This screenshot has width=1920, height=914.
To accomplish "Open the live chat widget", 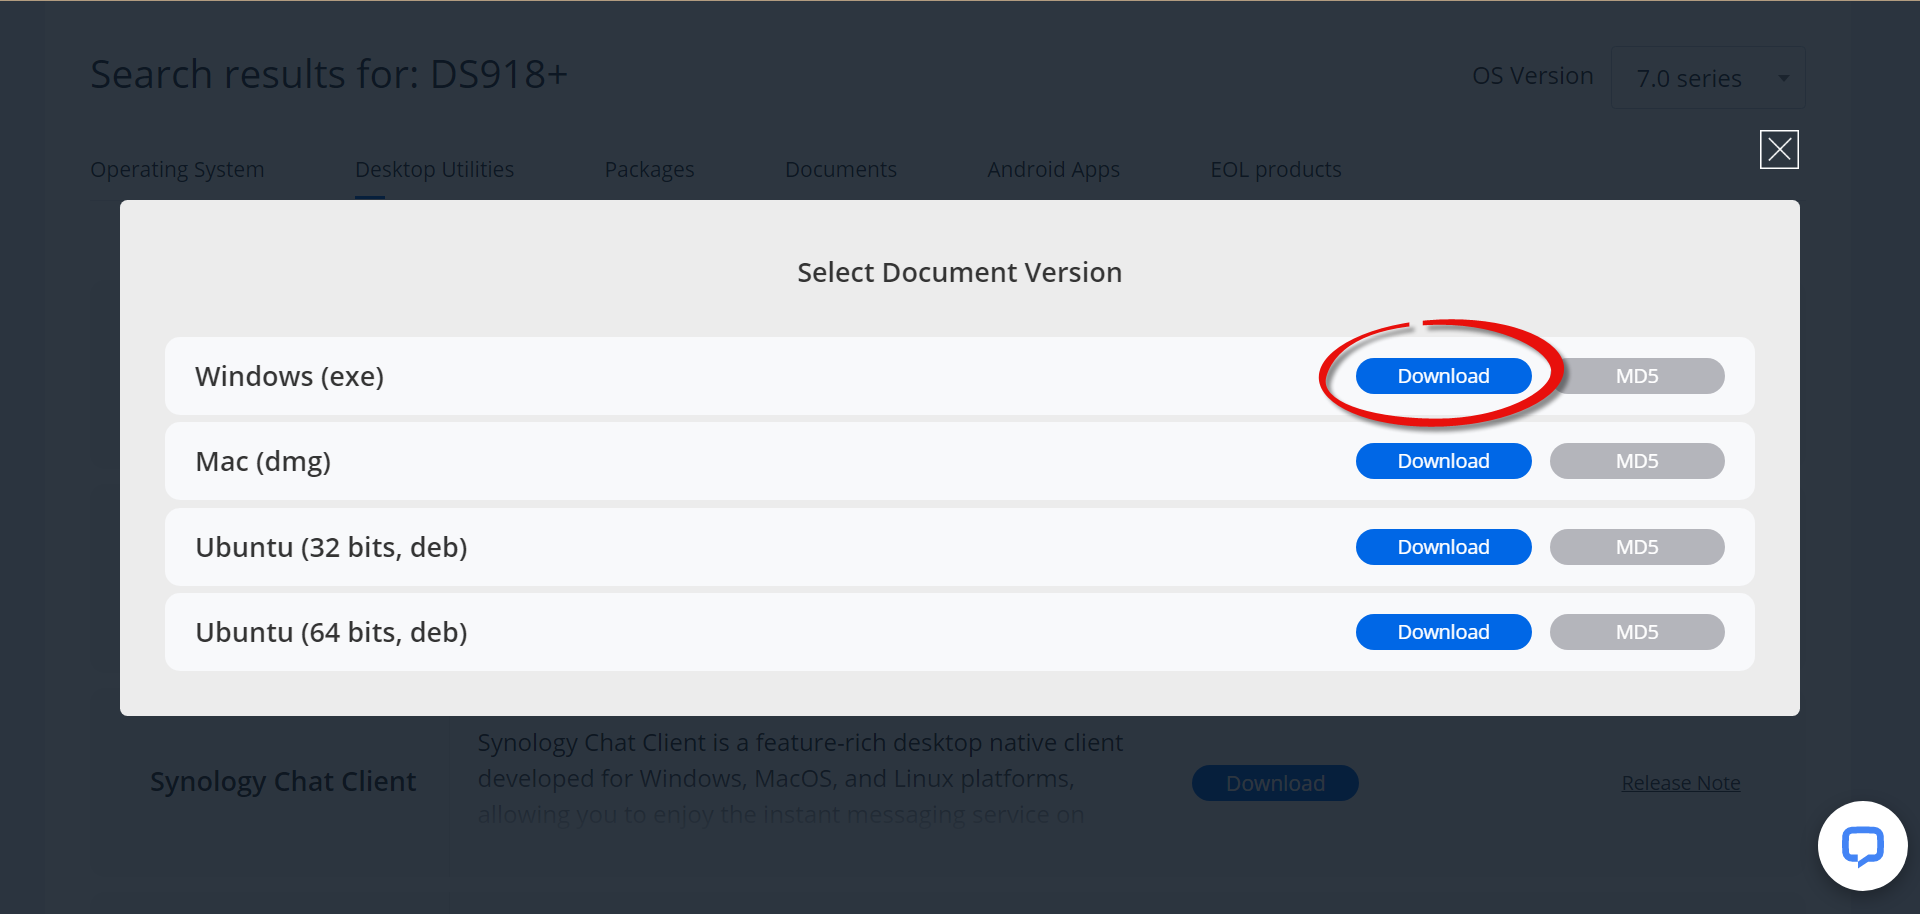I will pyautogui.click(x=1862, y=846).
